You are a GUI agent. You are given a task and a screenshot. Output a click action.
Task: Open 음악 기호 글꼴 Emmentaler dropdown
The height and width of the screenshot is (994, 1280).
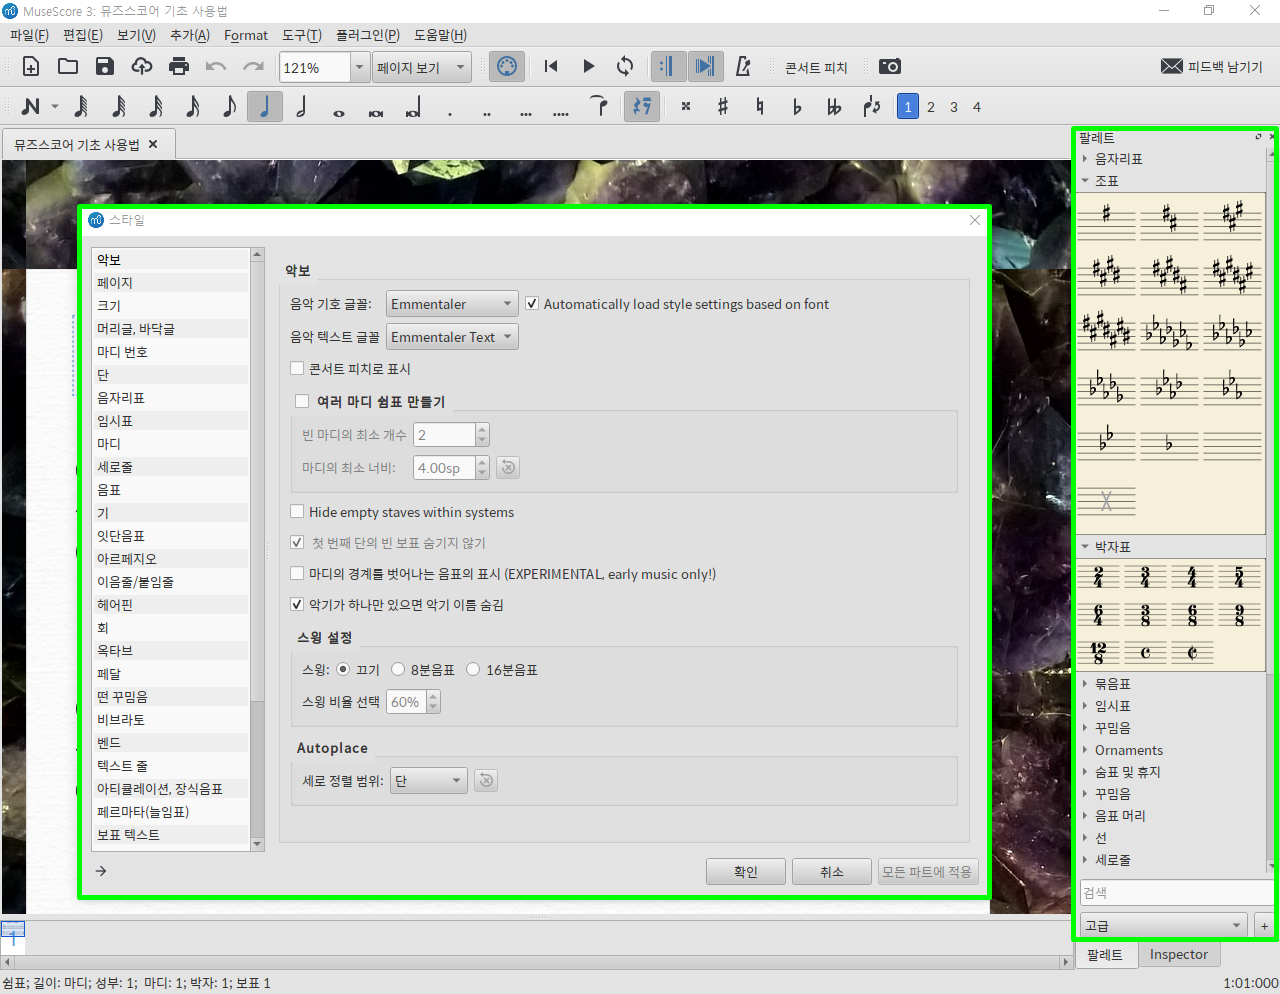[x=452, y=304]
